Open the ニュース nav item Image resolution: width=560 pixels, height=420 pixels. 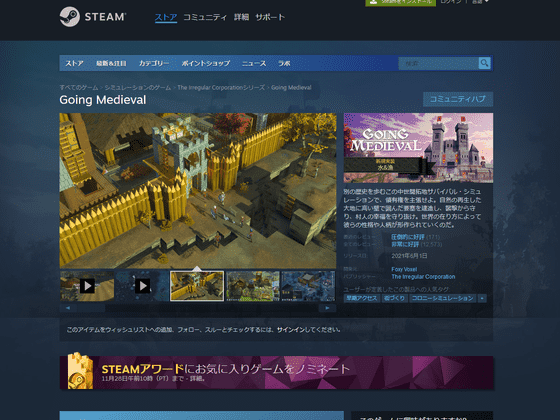pos(254,63)
